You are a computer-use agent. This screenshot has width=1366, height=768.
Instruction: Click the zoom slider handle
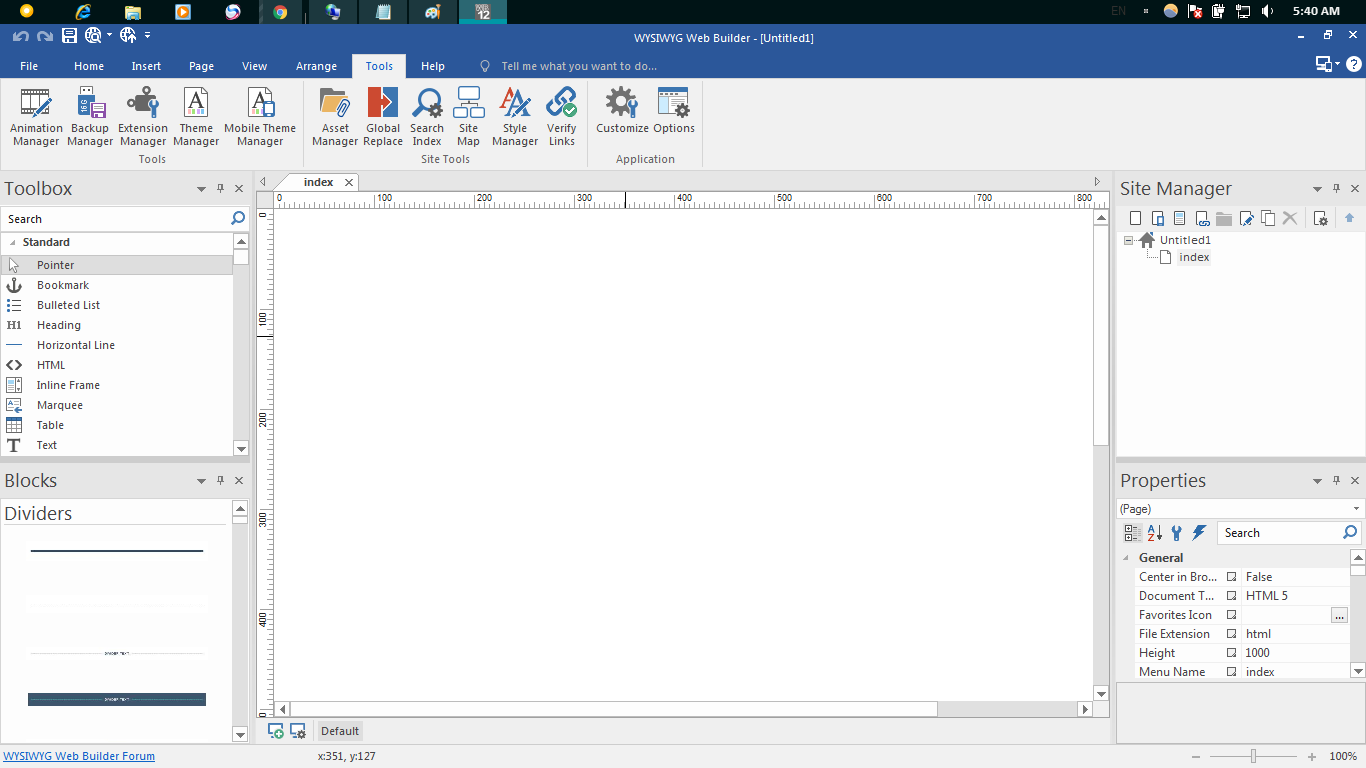pos(1253,756)
